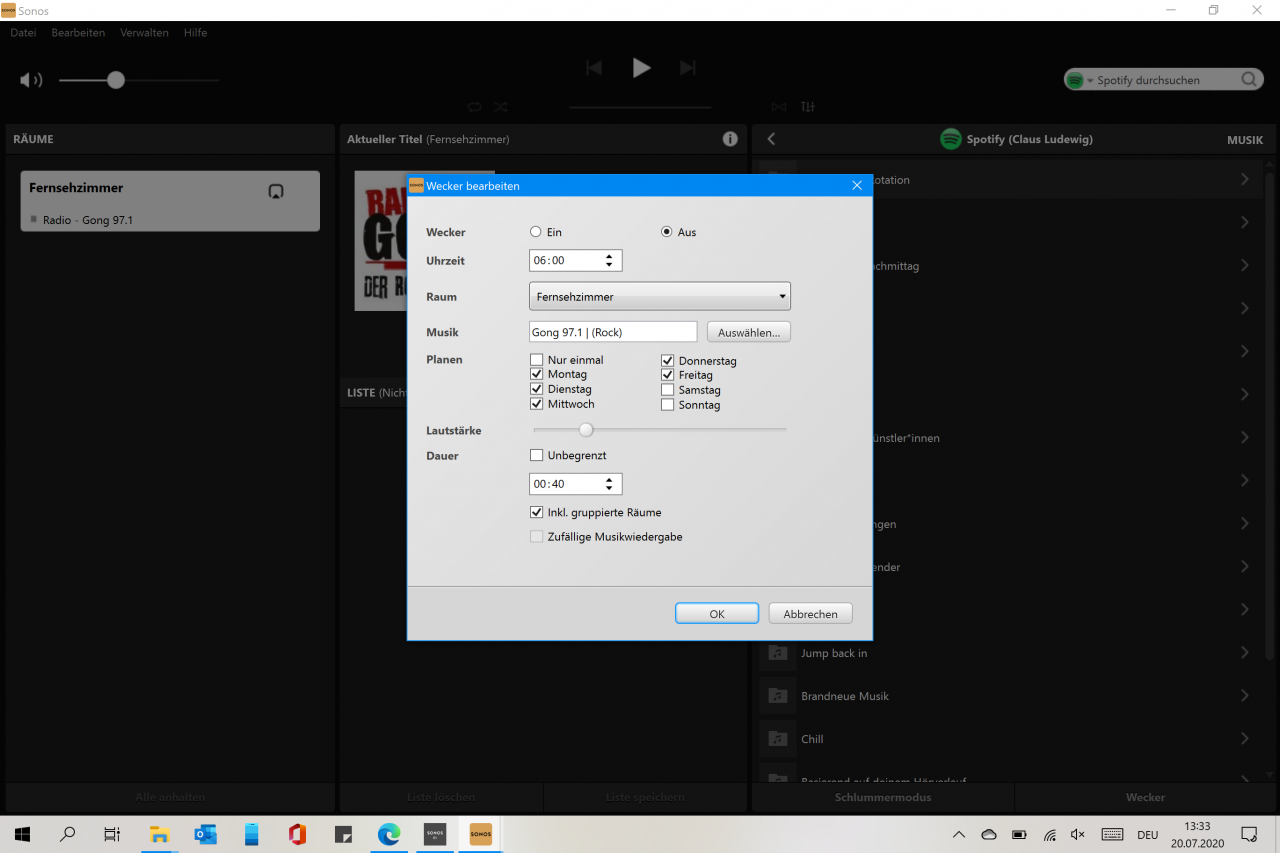Open Microsoft Edge from the taskbar
This screenshot has width=1280, height=853.
(x=389, y=834)
